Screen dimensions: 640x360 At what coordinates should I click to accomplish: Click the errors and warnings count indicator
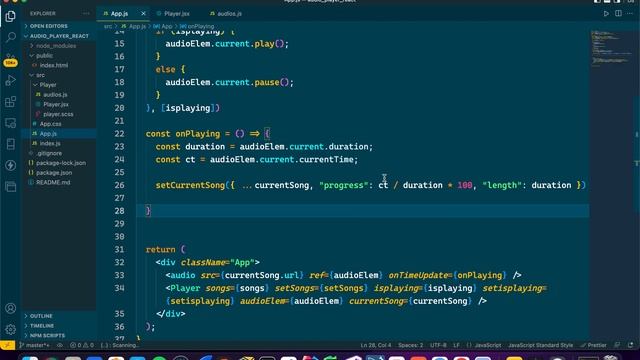[82, 345]
